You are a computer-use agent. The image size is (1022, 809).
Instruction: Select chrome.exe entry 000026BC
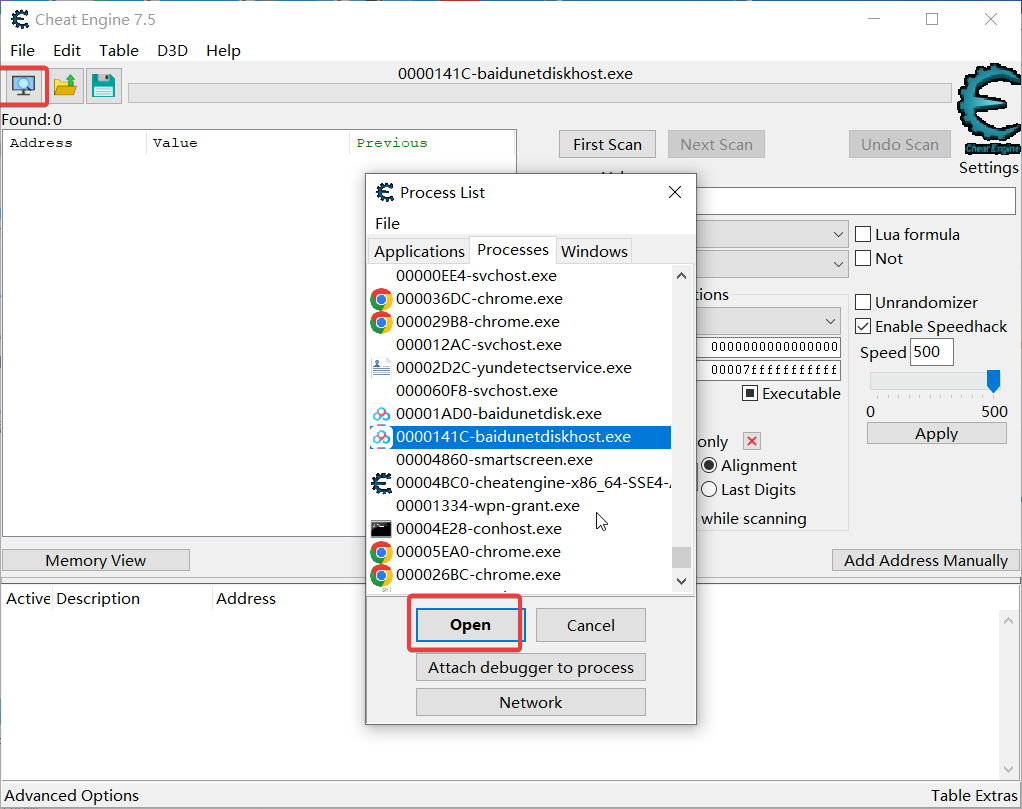(520, 575)
